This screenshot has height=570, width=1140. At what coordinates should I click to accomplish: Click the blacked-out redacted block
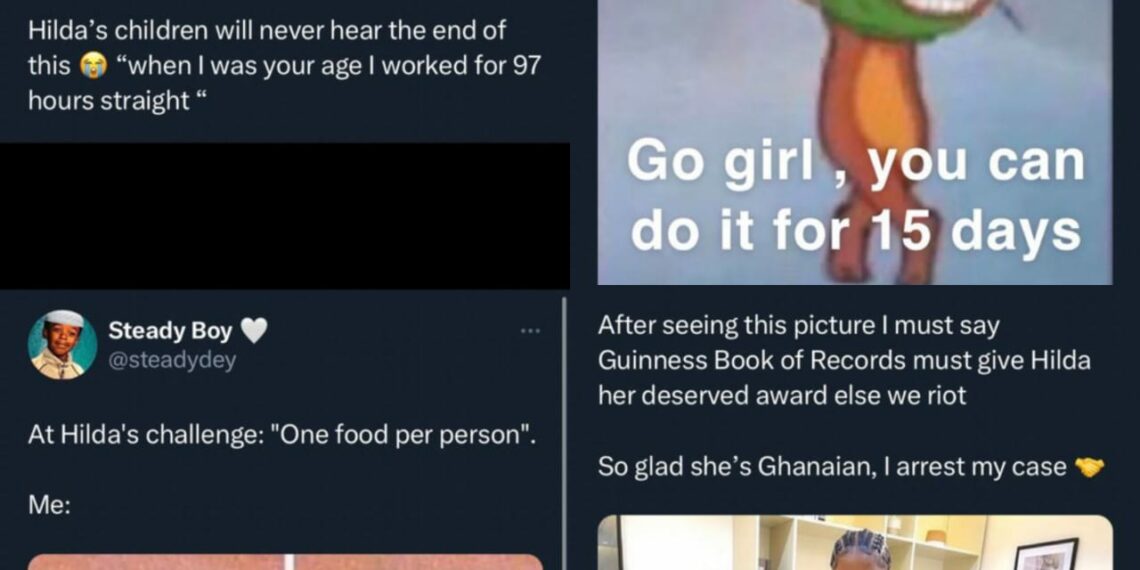pos(285,215)
